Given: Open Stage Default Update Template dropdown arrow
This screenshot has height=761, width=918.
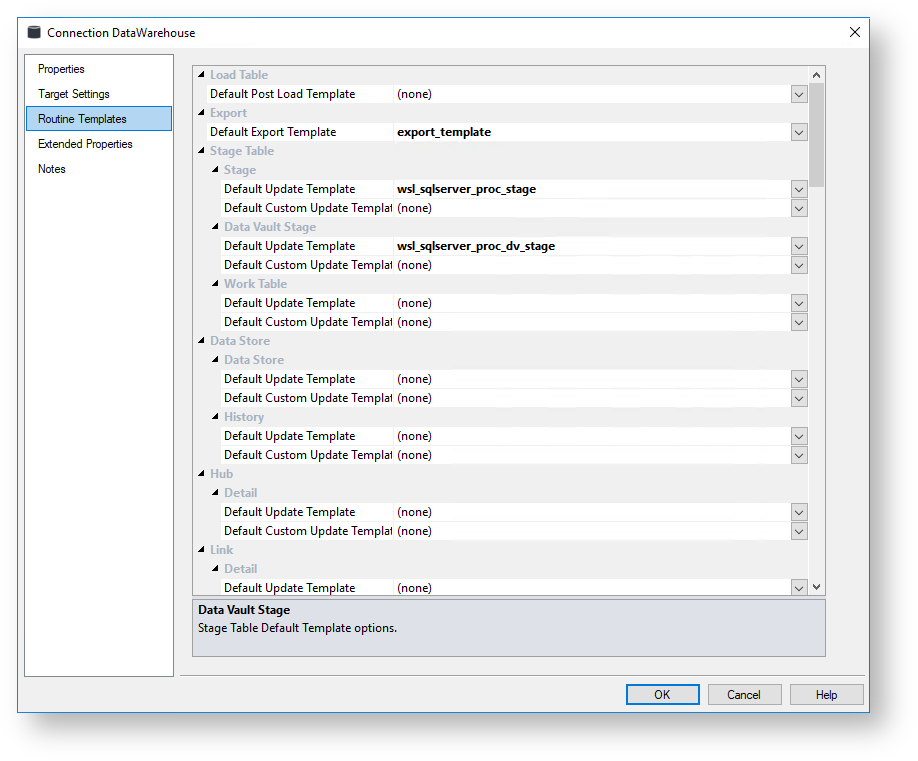Looking at the screenshot, I should tap(798, 189).
